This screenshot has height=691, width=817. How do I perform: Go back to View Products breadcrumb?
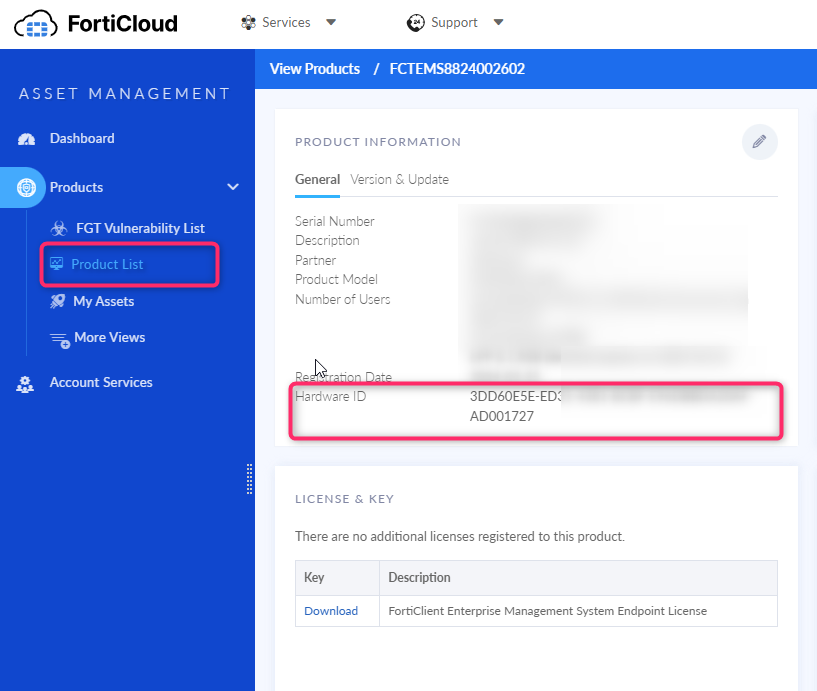click(314, 69)
